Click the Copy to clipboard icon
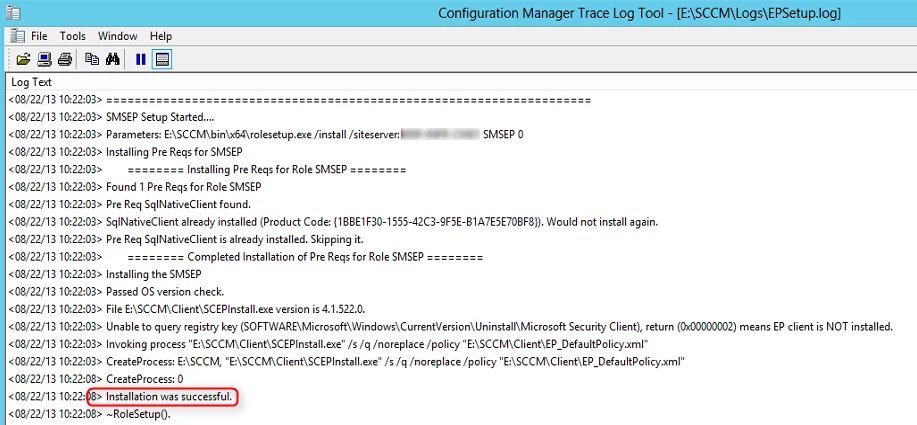 92,59
